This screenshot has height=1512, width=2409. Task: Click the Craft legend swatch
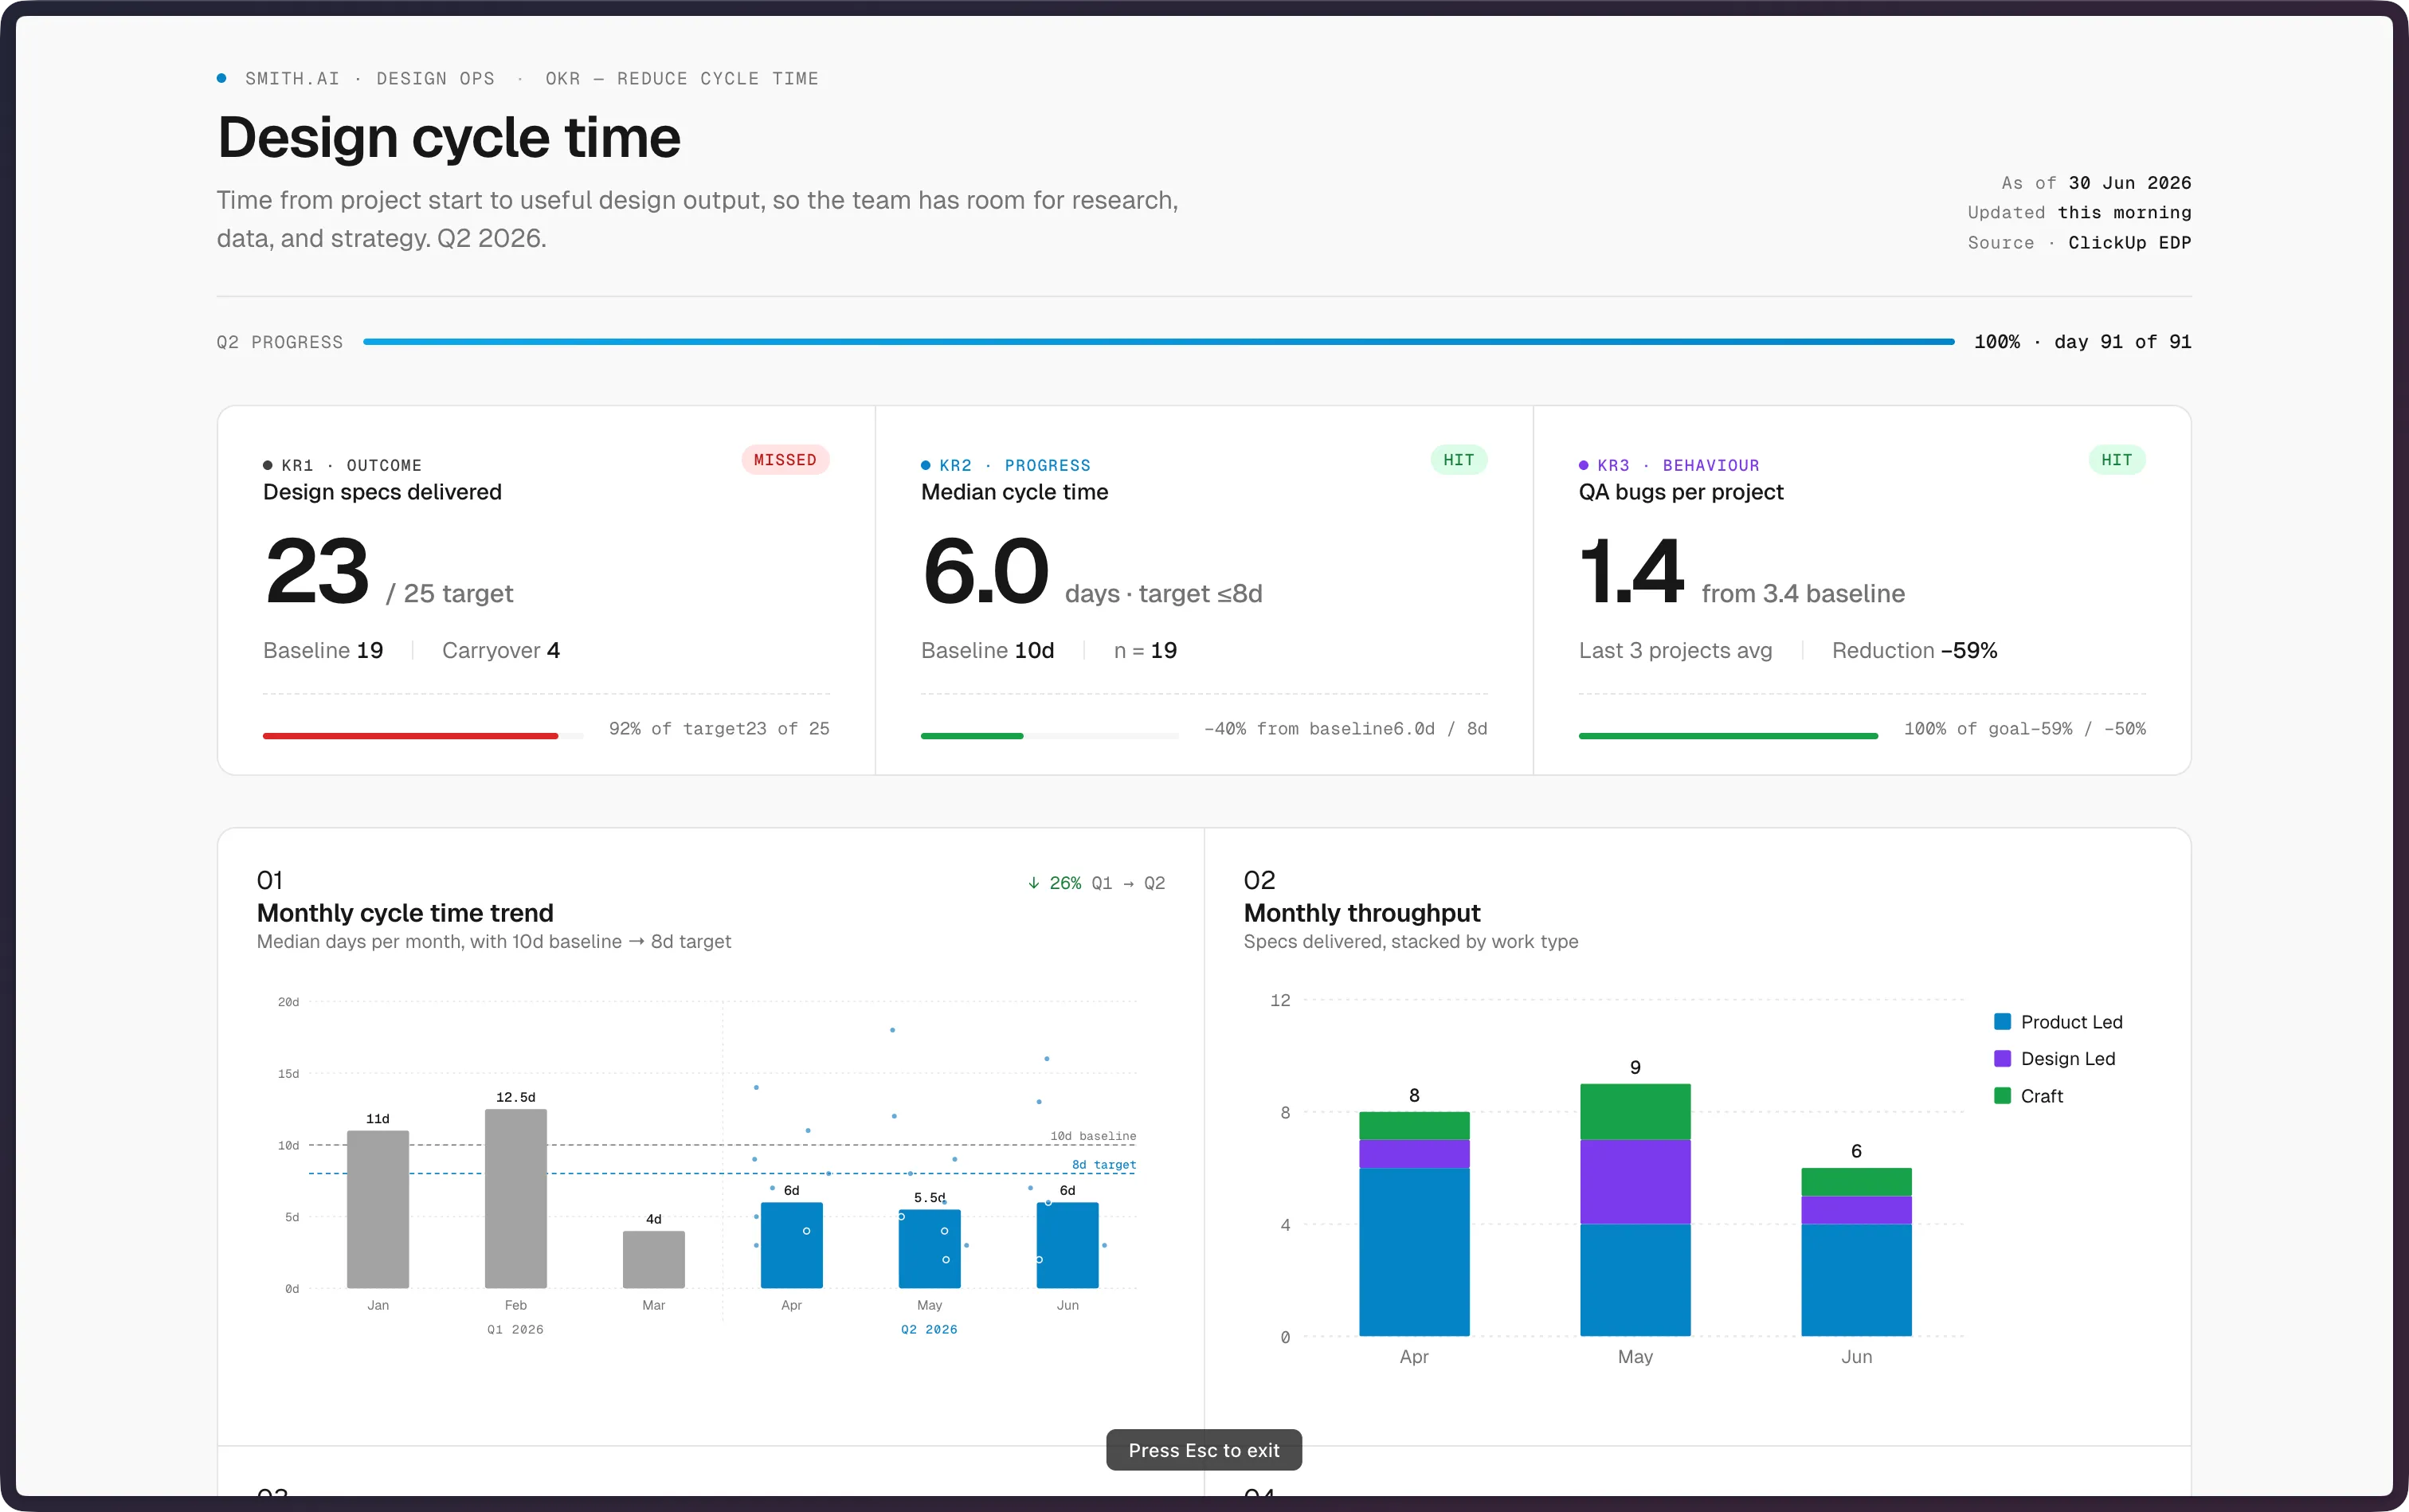[2002, 1096]
